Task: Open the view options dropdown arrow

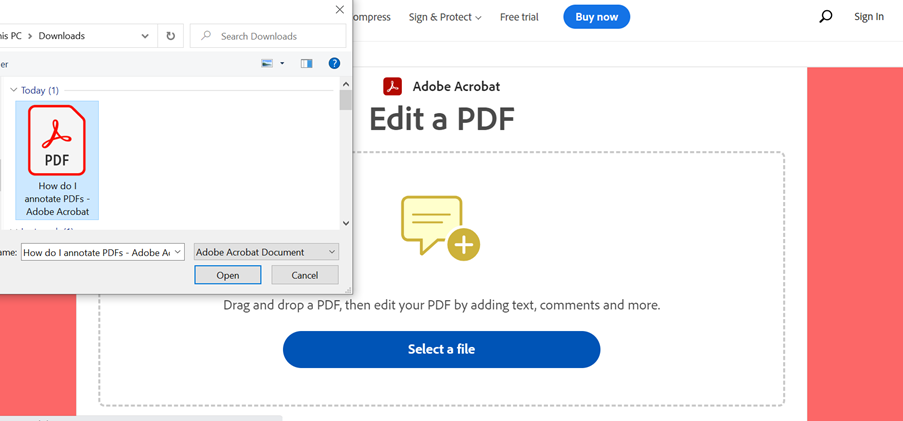Action: tap(282, 63)
